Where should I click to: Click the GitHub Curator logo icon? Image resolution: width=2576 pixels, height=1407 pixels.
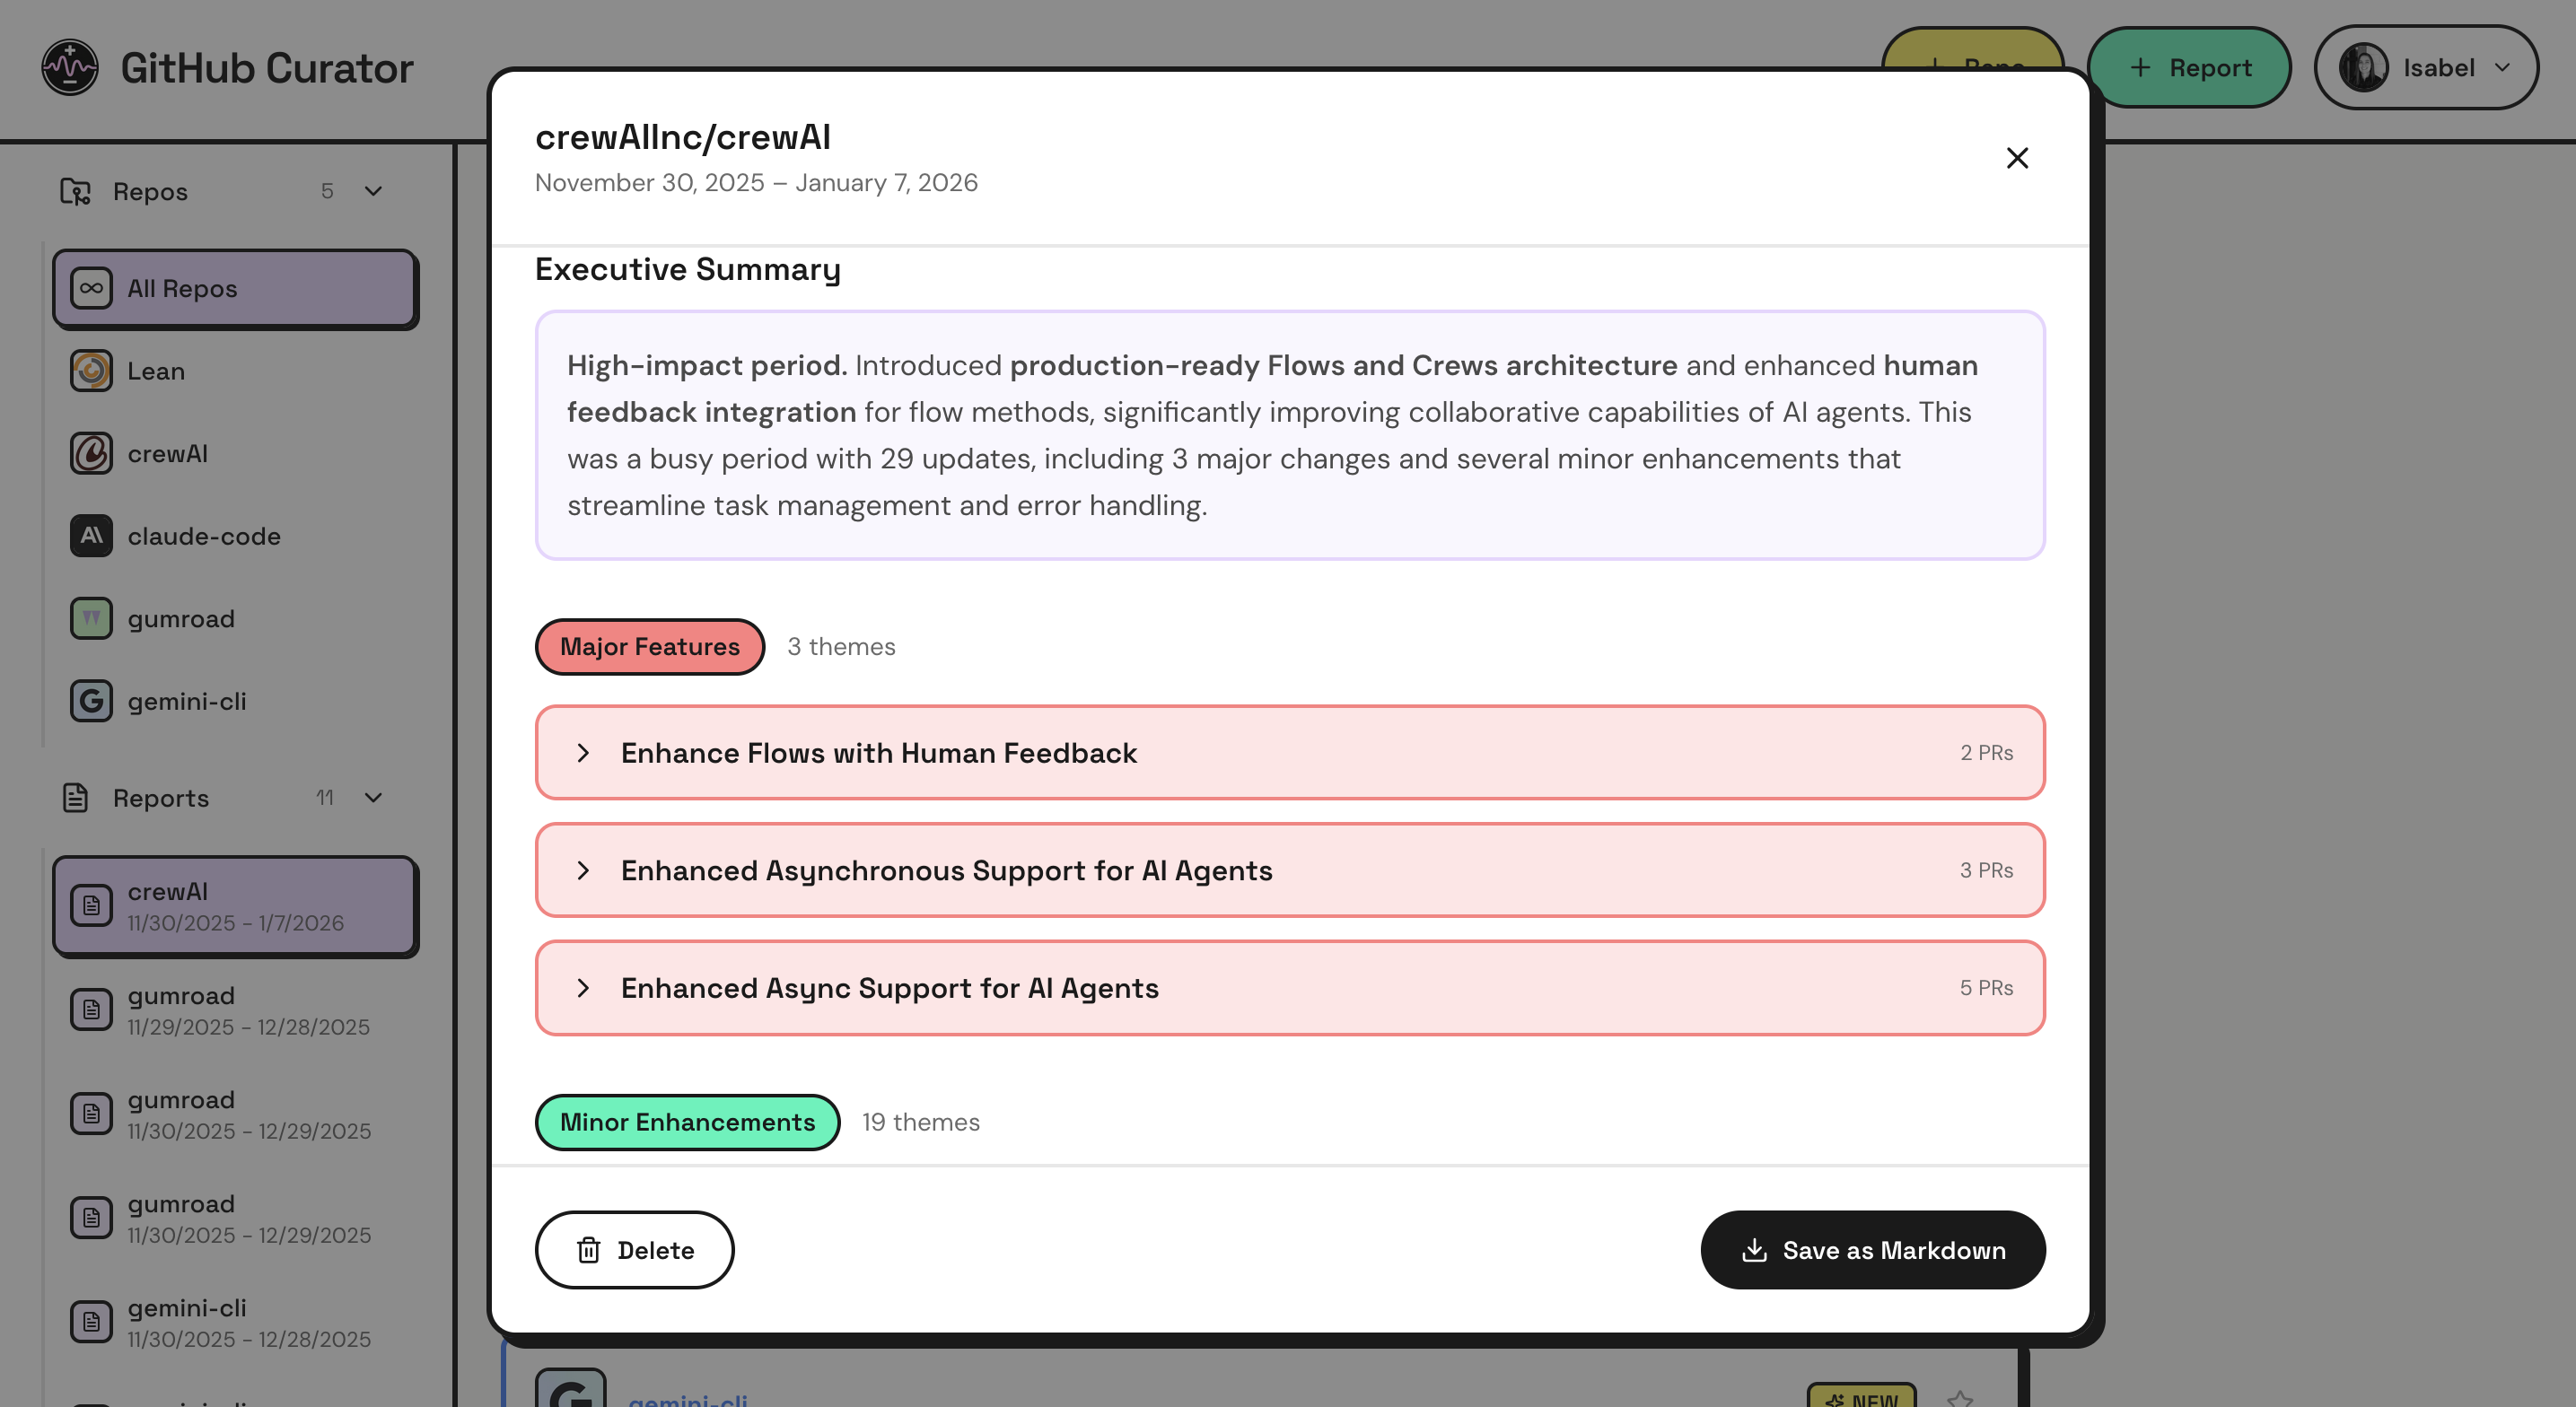click(70, 66)
